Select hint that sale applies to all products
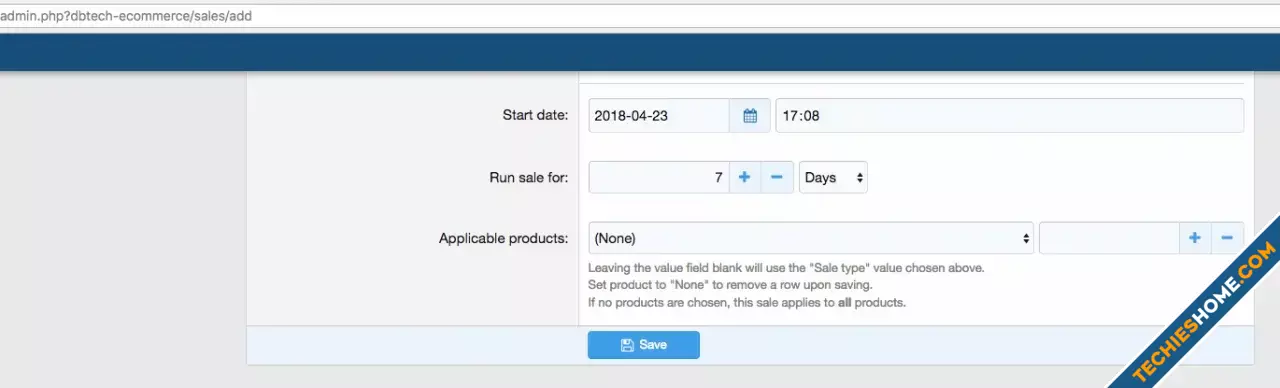This screenshot has height=388, width=1280. [747, 302]
